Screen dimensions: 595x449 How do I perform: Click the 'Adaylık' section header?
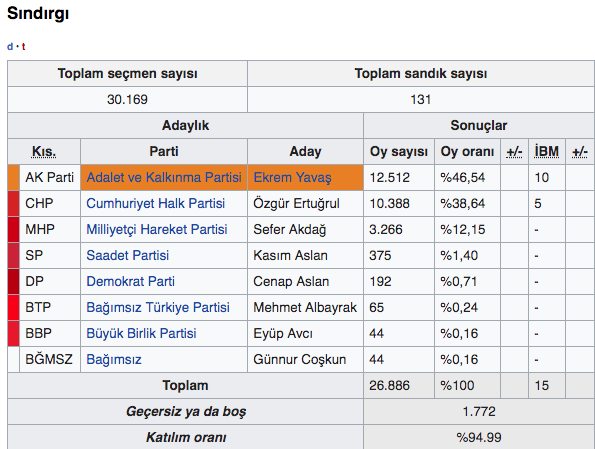pos(185,125)
